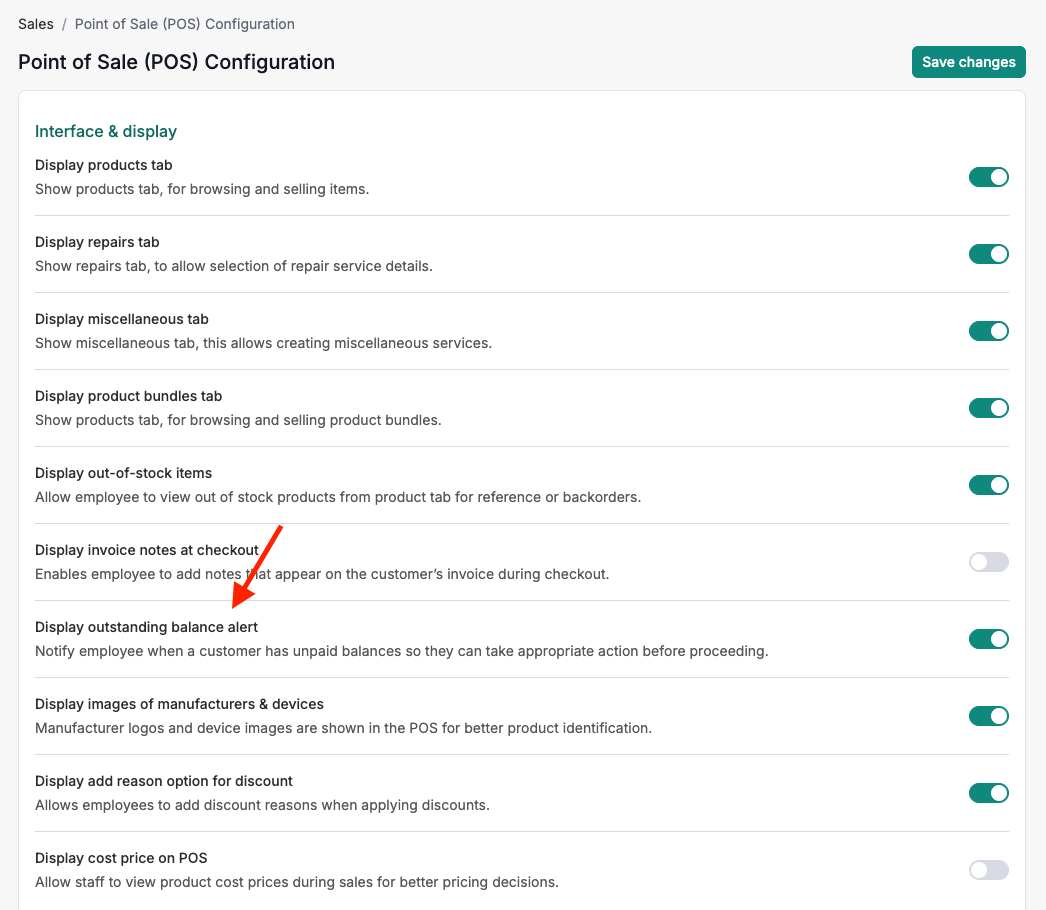Toggle off add reason option for discount
Screen dimensions: 1046x910
click(988, 793)
